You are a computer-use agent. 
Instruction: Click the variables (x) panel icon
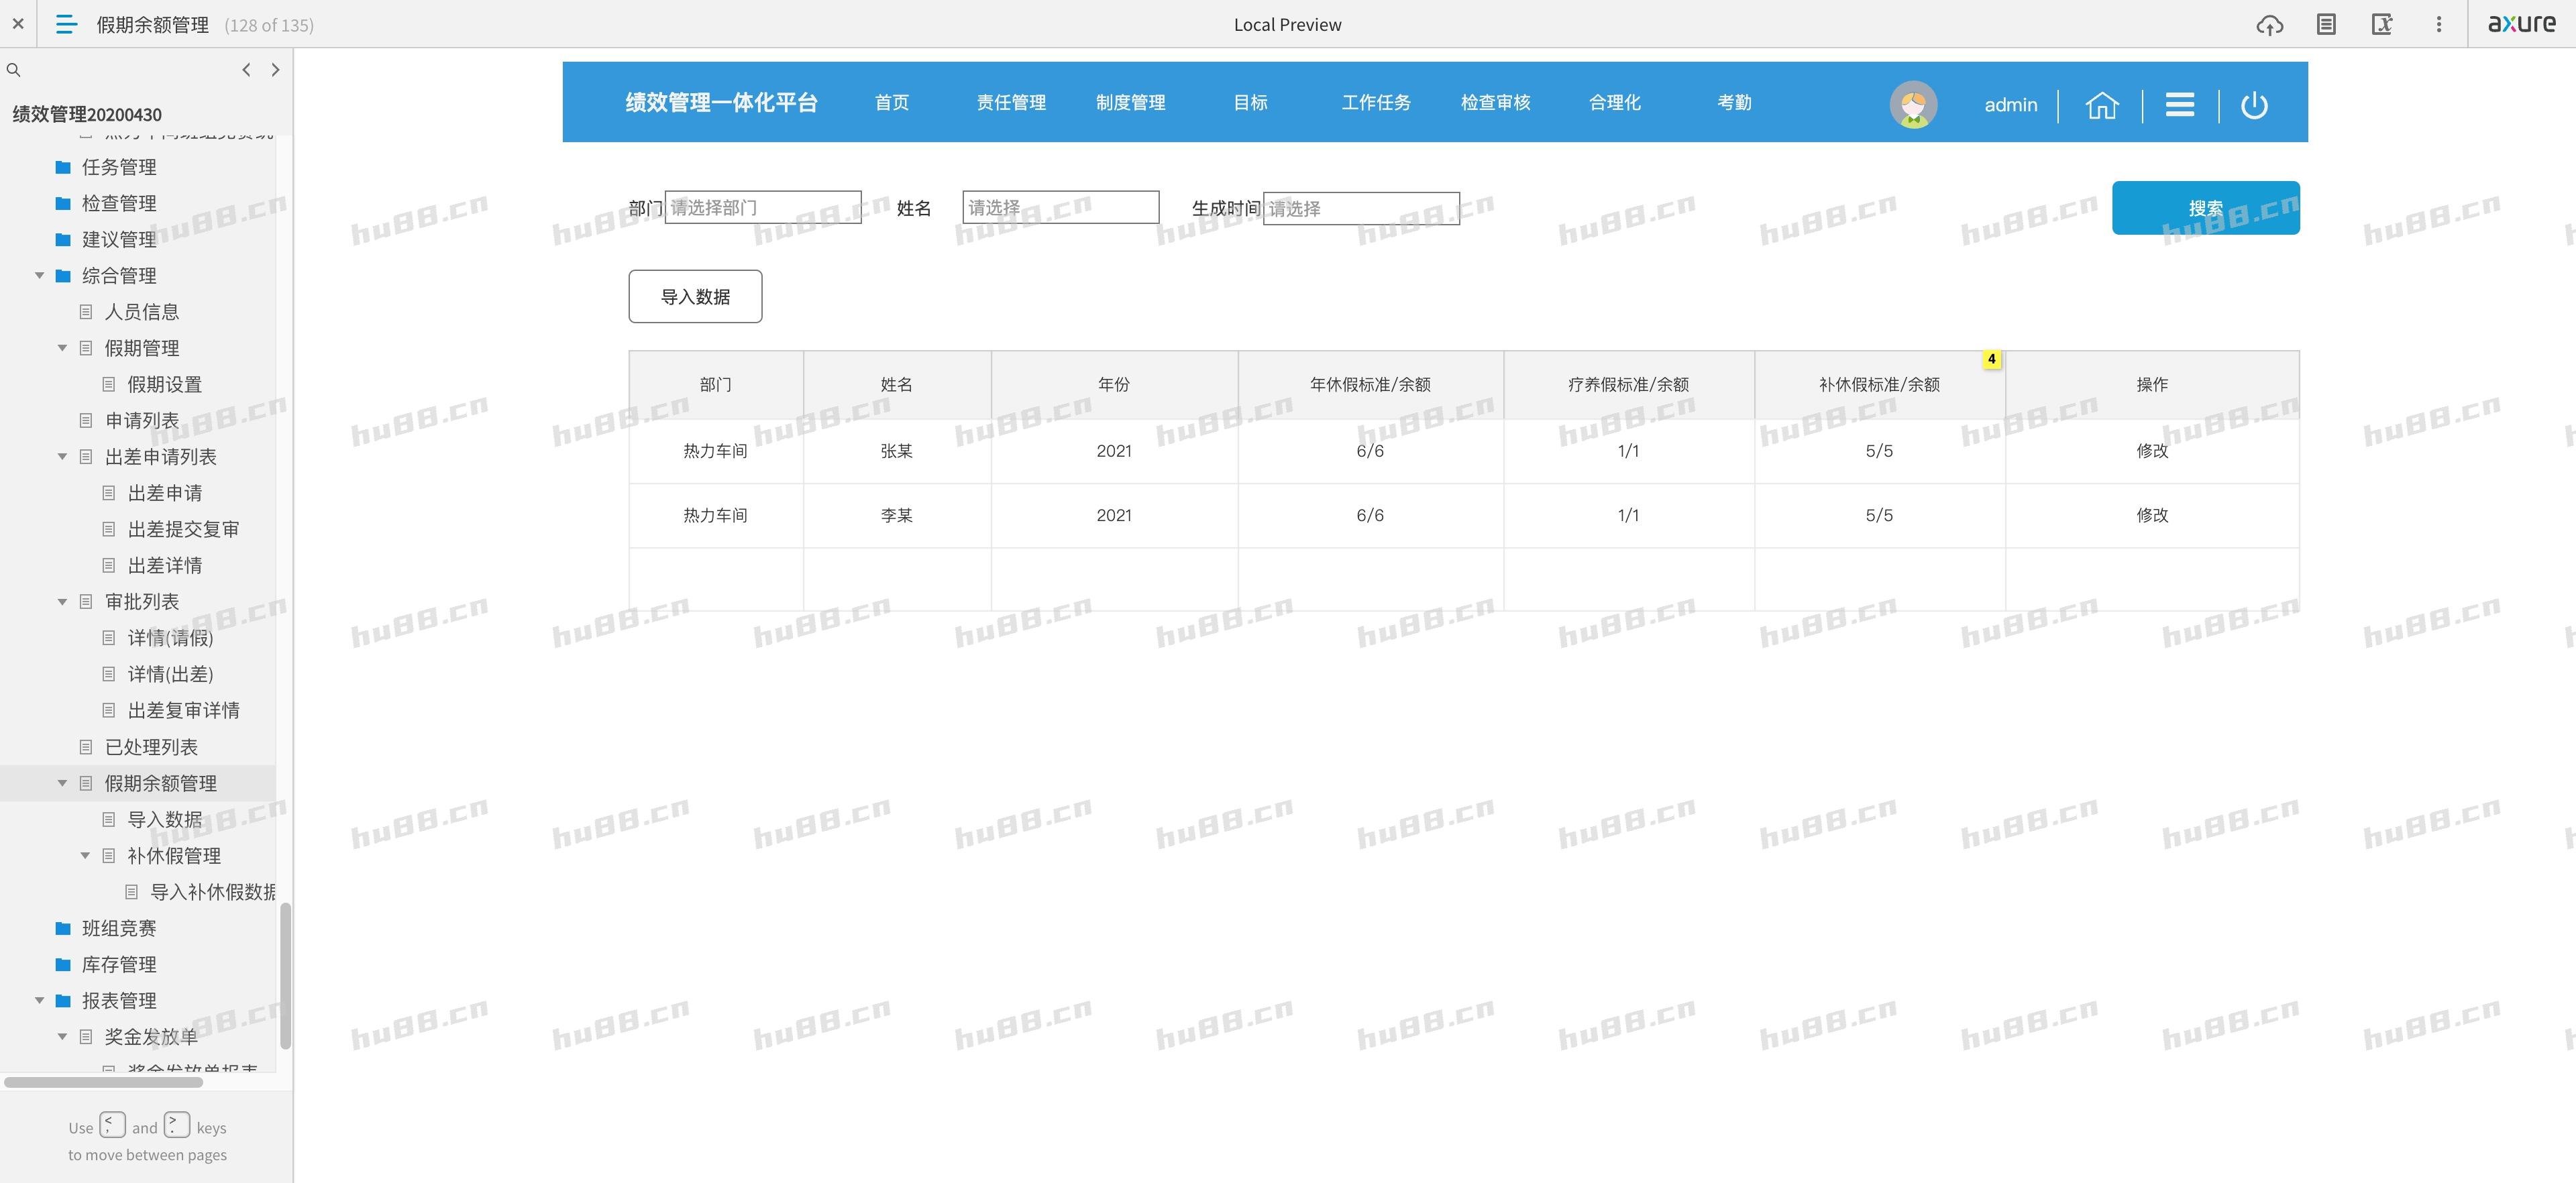[x=2382, y=25]
